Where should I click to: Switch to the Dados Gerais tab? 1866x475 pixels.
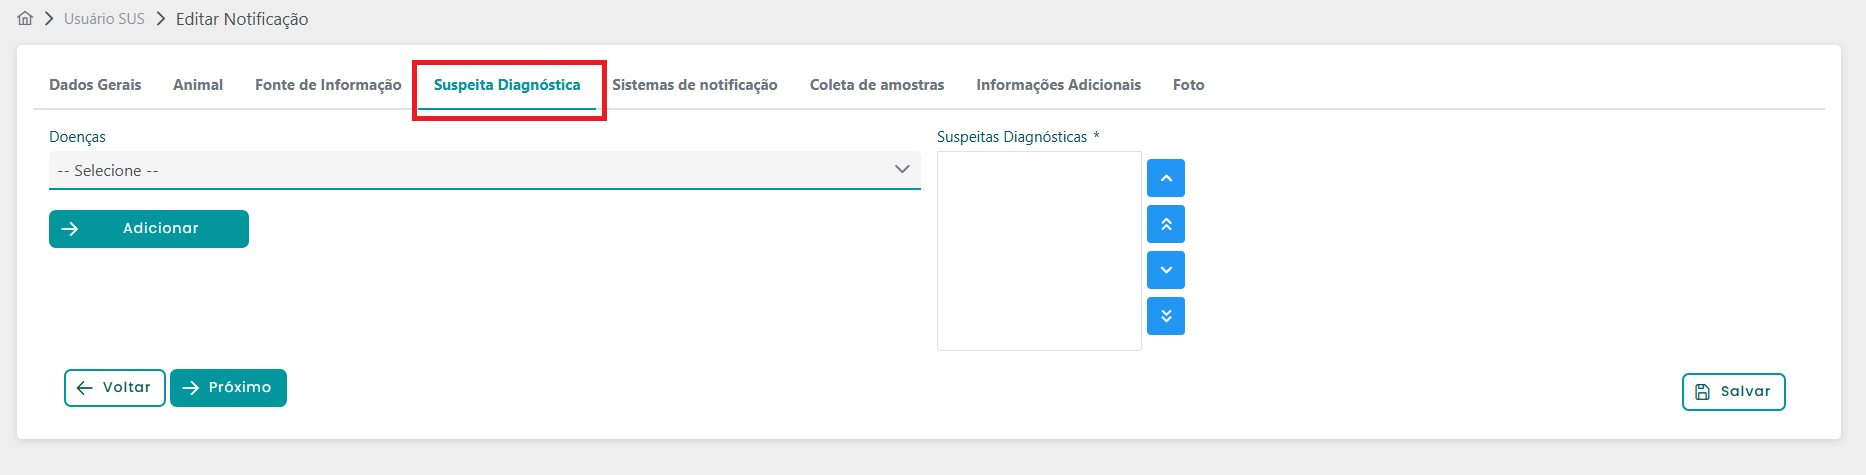coord(95,85)
